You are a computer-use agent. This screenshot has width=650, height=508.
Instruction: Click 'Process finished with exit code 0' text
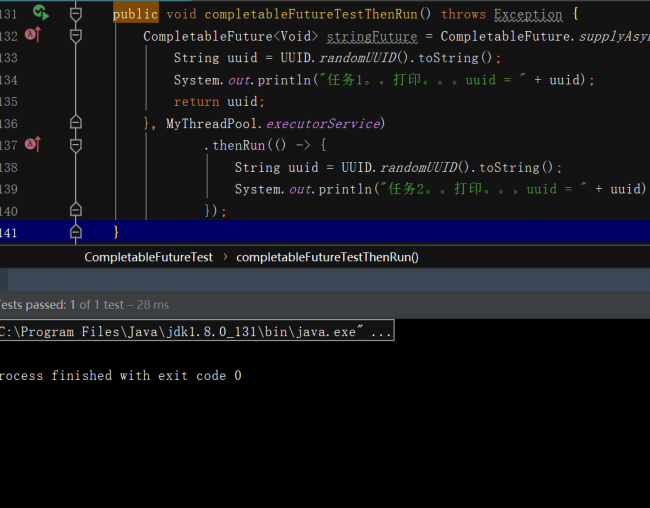click(x=120, y=375)
